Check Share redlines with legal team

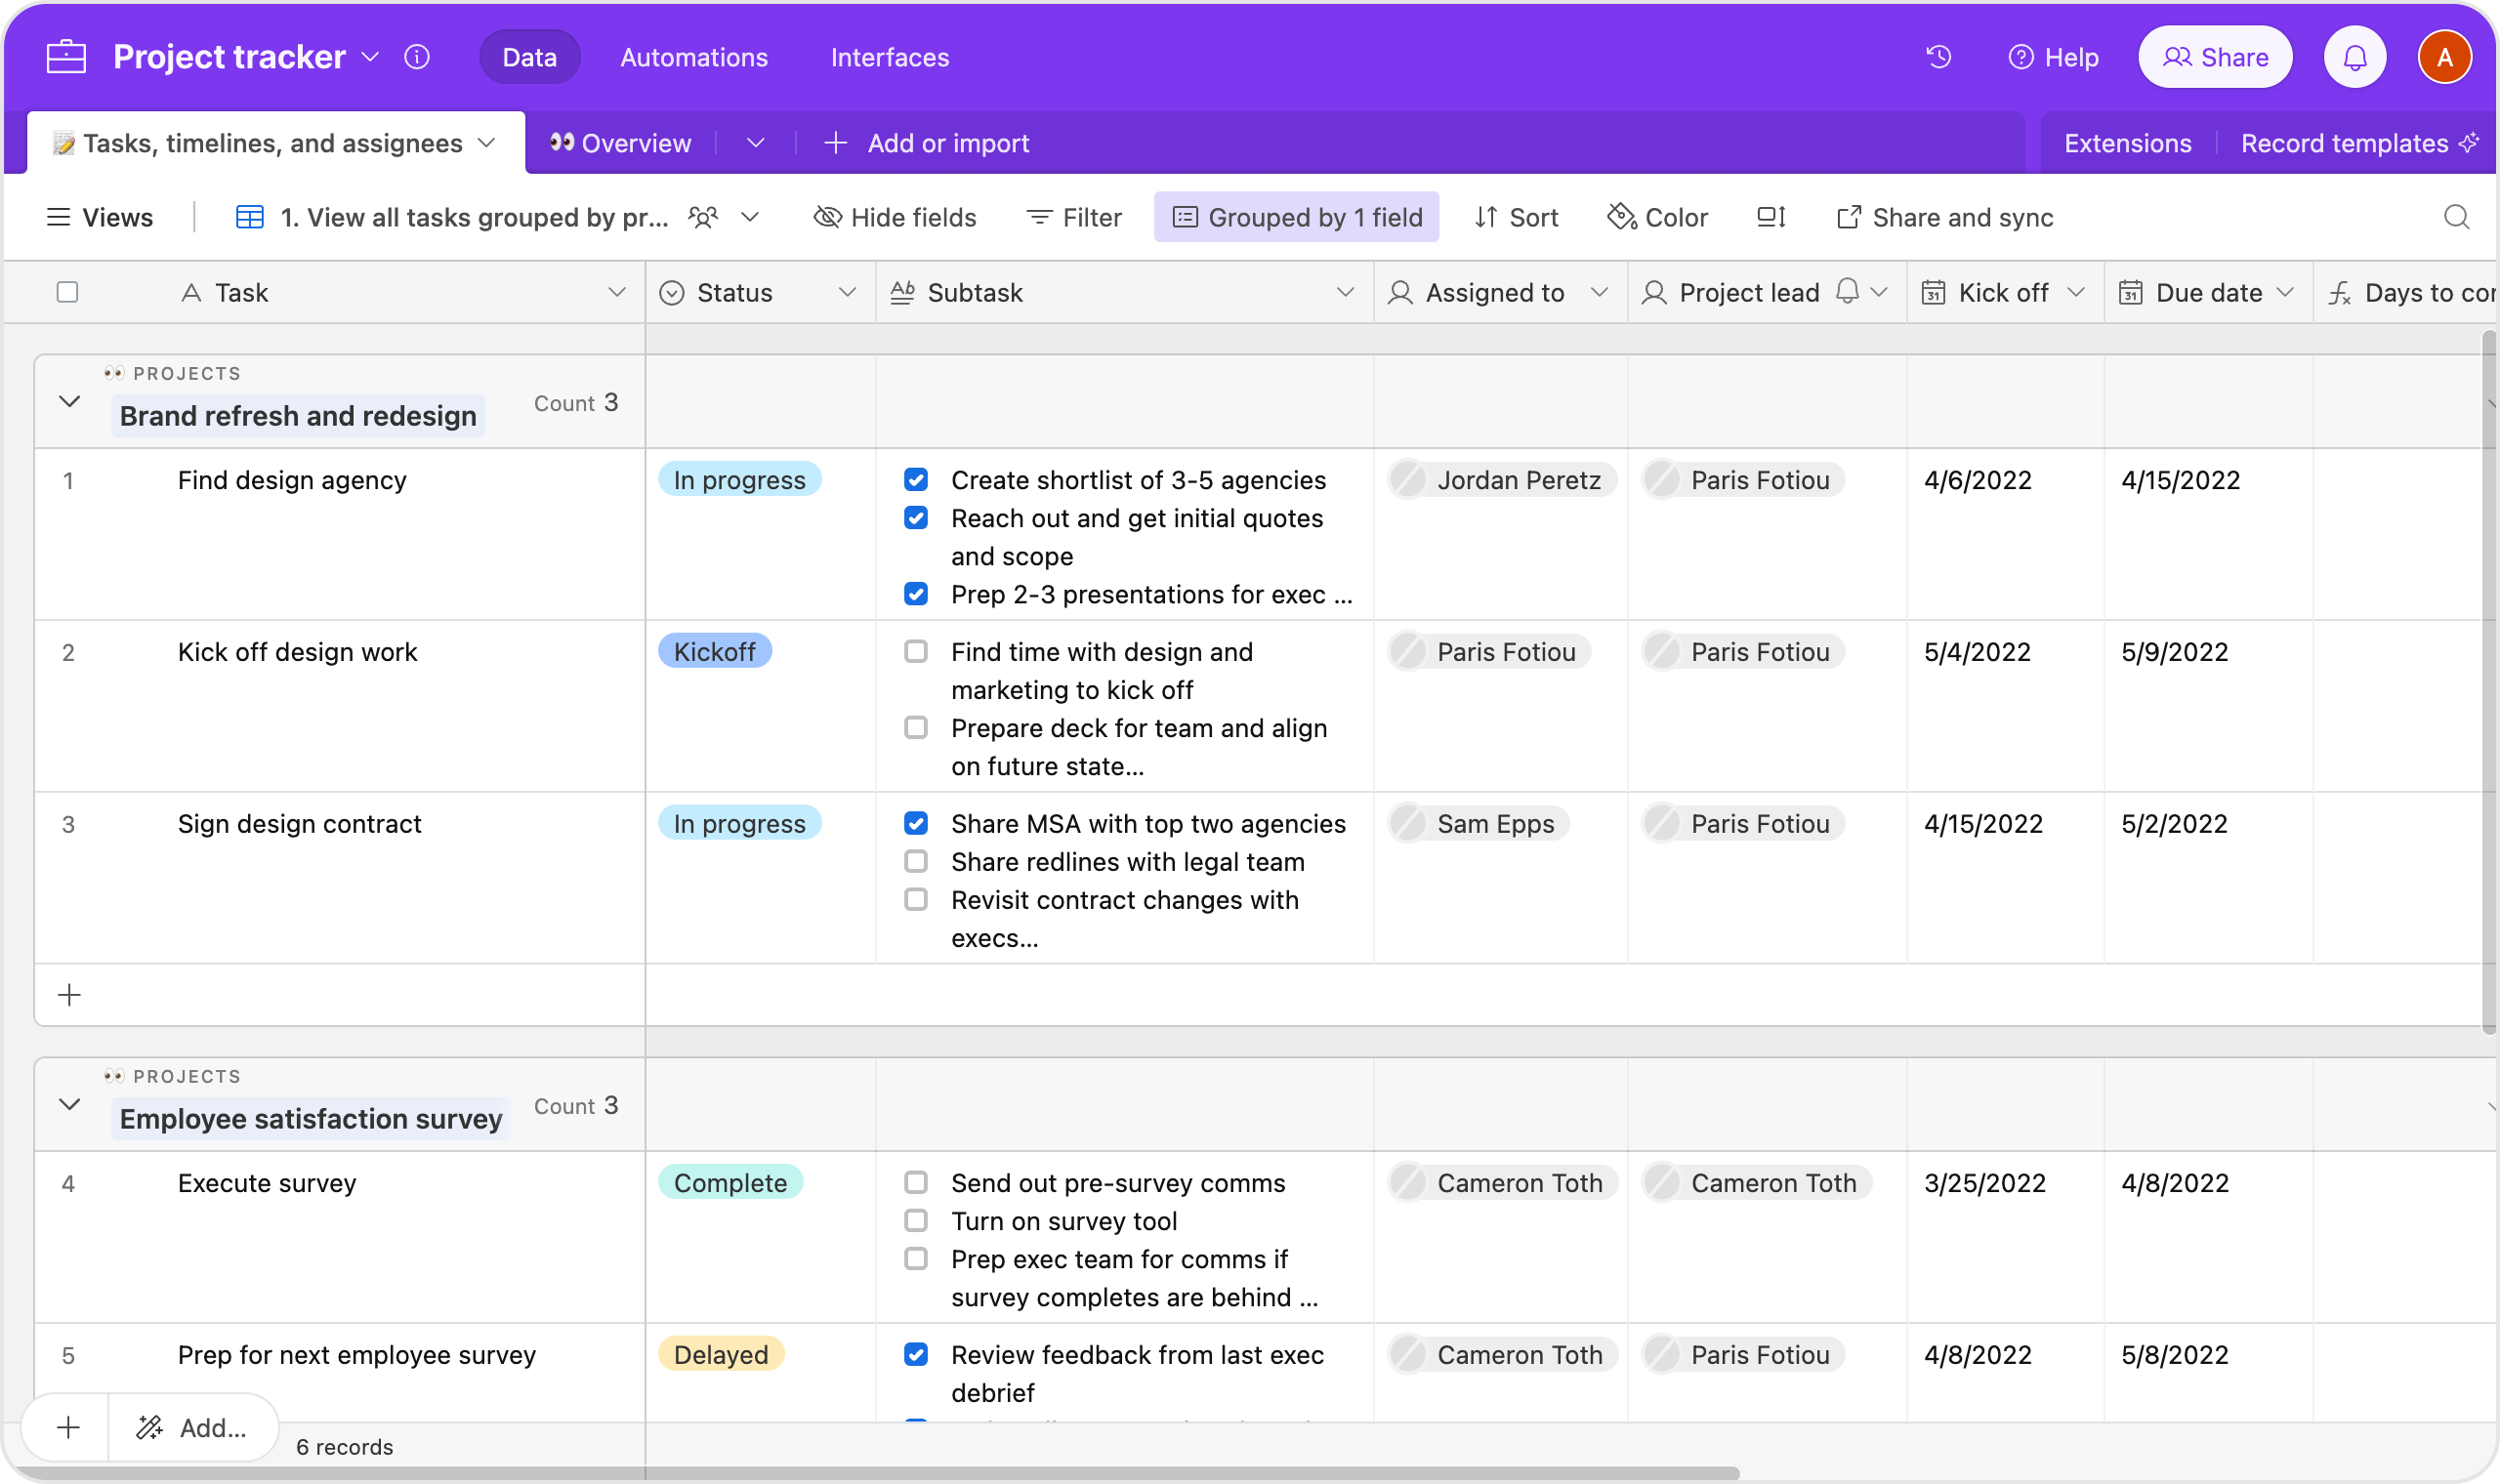916,862
